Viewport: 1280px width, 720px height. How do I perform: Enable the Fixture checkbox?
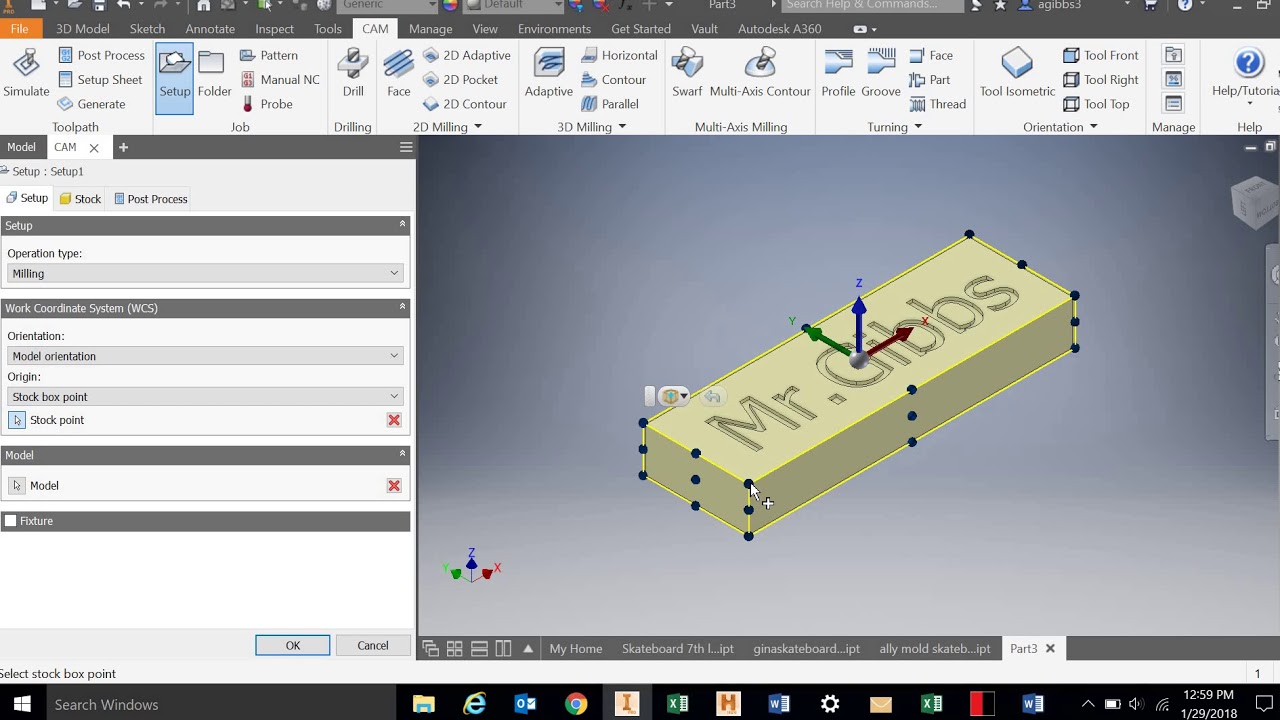click(x=11, y=521)
